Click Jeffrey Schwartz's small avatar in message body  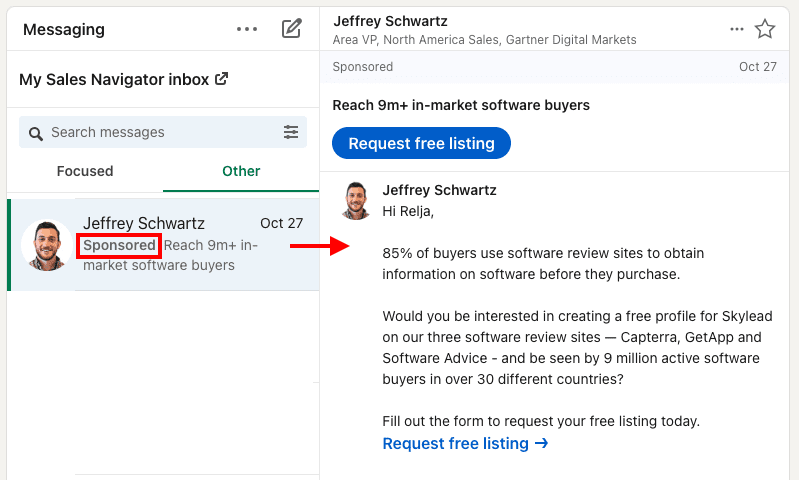[x=356, y=201]
